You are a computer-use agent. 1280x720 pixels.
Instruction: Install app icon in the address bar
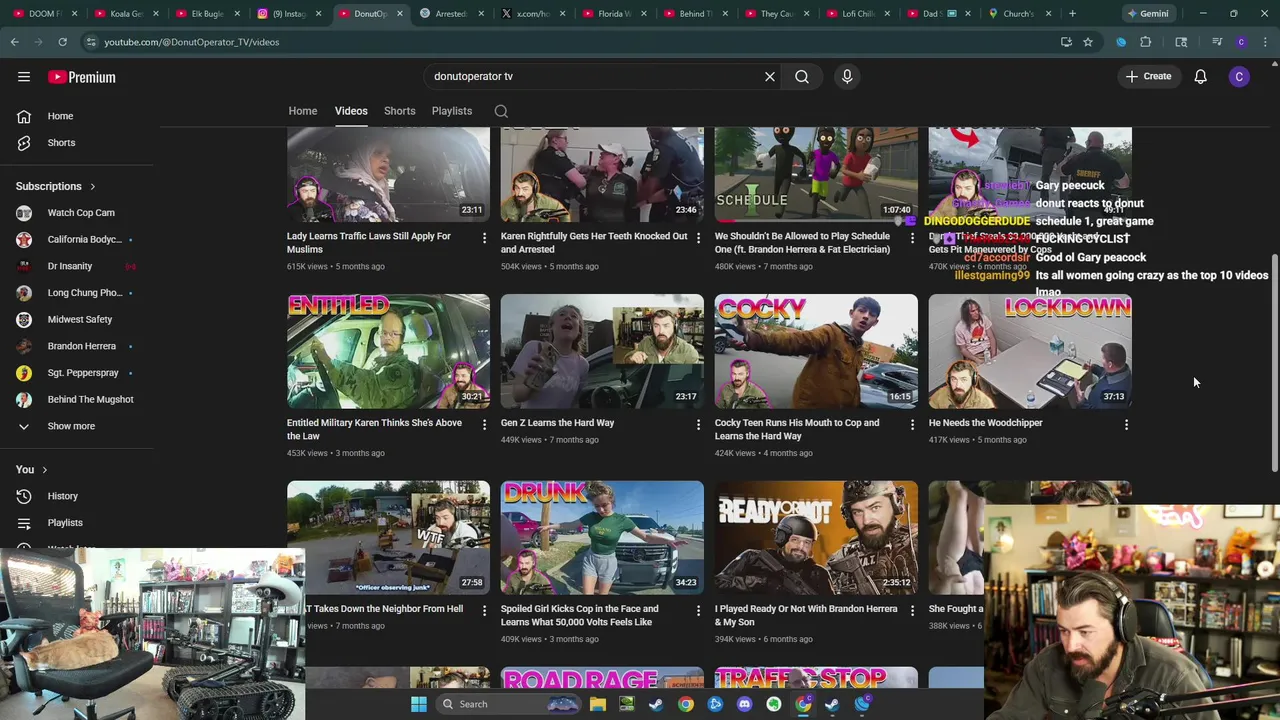[x=1066, y=42]
